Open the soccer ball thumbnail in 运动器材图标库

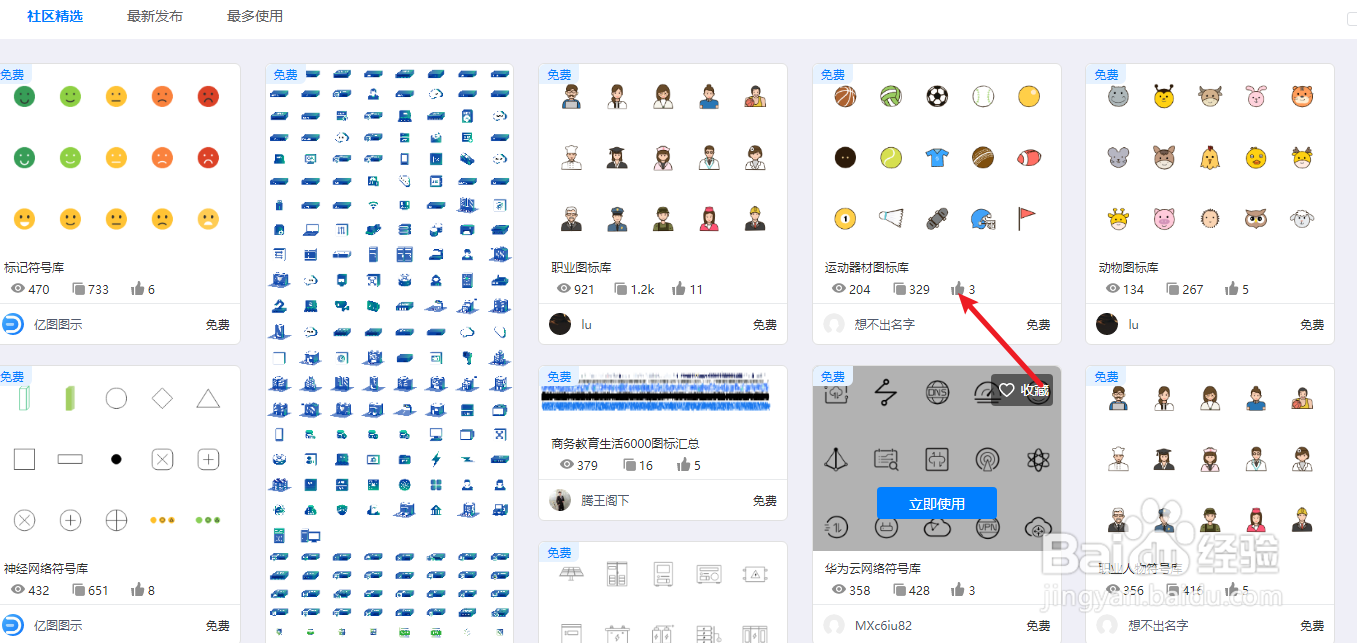pos(936,96)
